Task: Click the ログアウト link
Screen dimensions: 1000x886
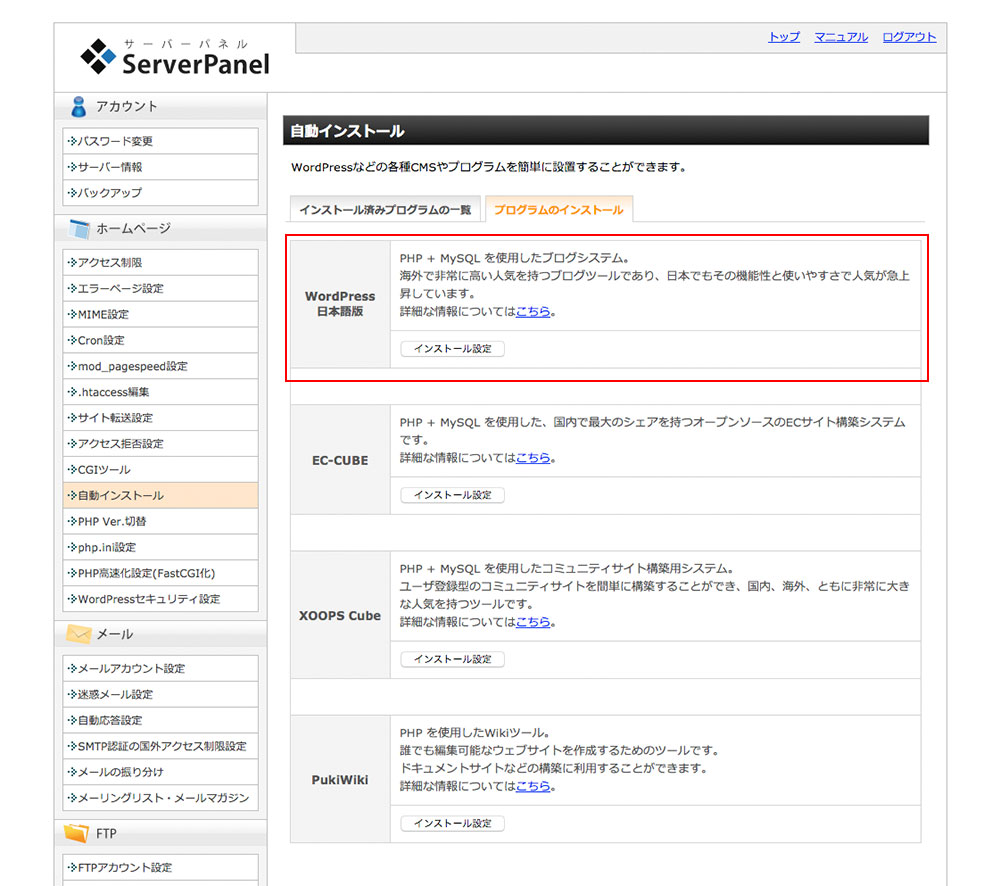Action: (x=909, y=37)
